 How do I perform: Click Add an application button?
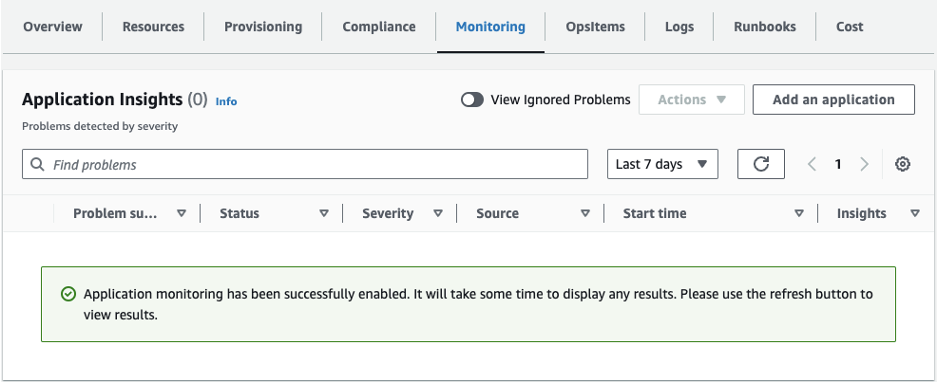[834, 100]
